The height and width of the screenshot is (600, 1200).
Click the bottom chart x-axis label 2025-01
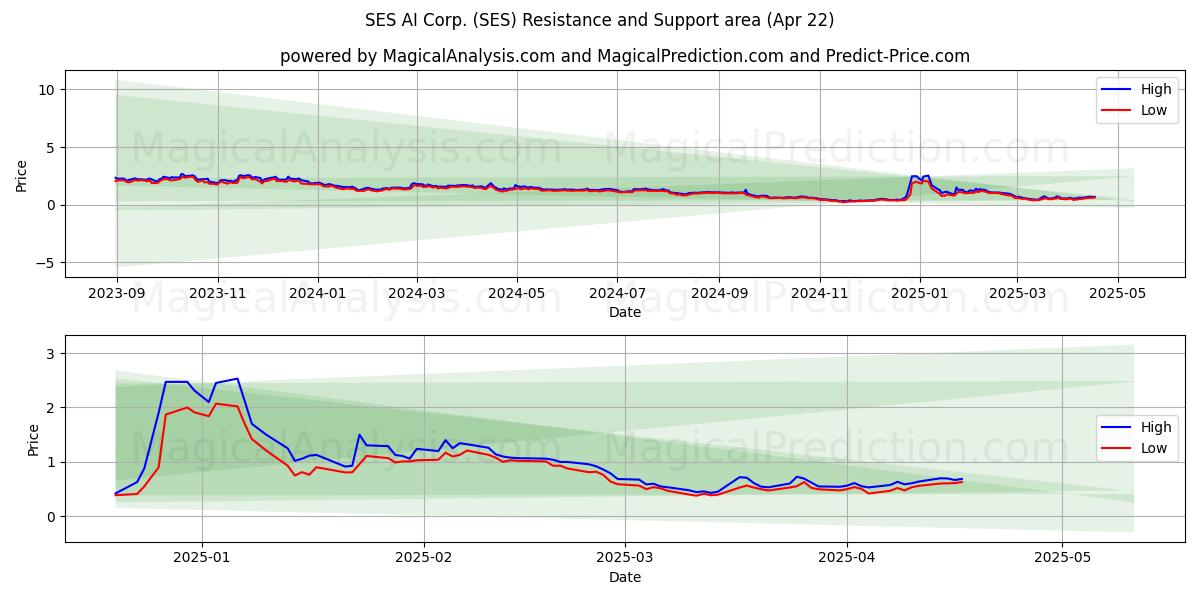tap(202, 559)
